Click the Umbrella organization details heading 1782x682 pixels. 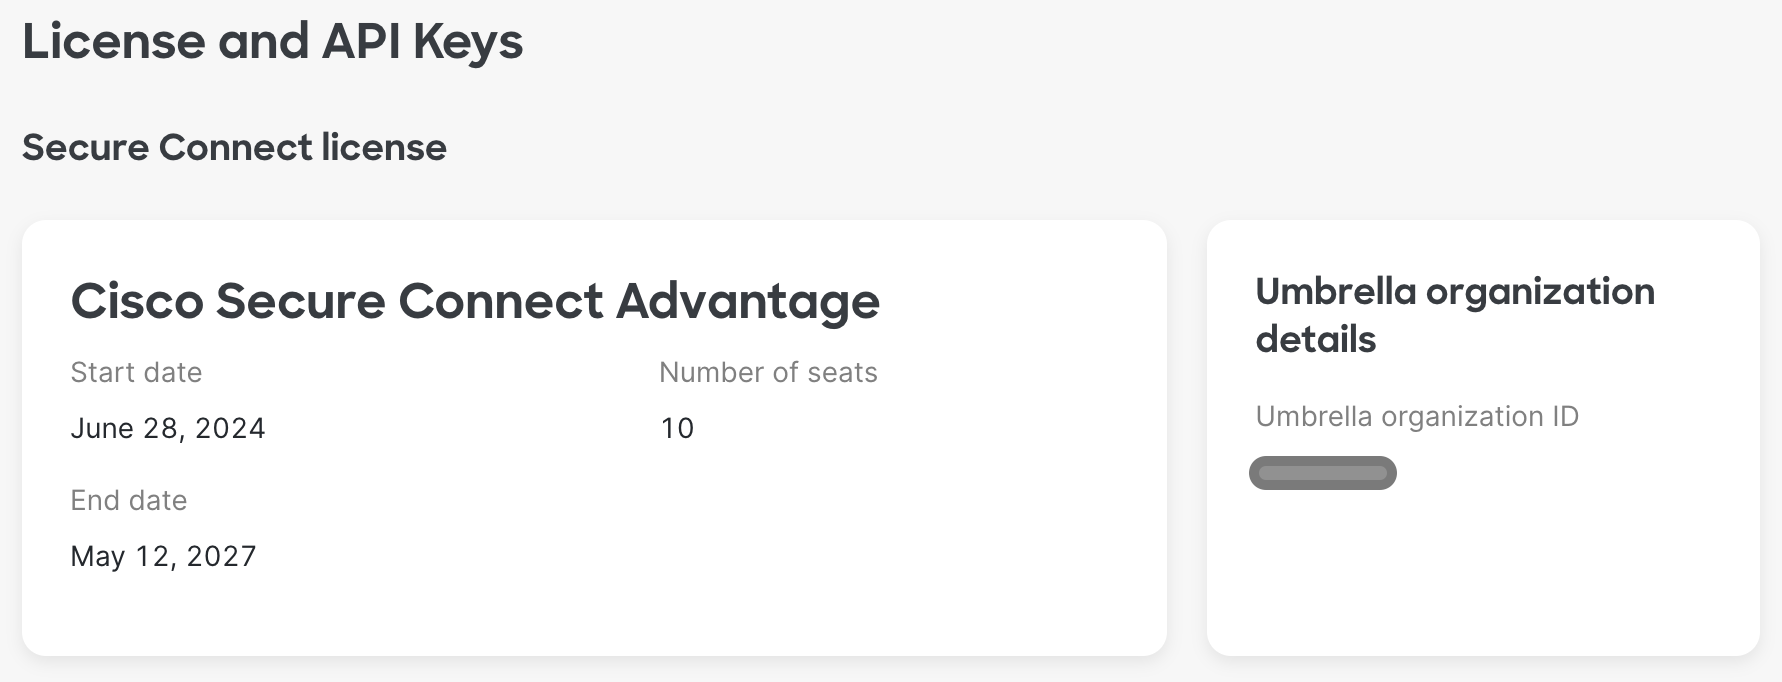(x=1456, y=315)
